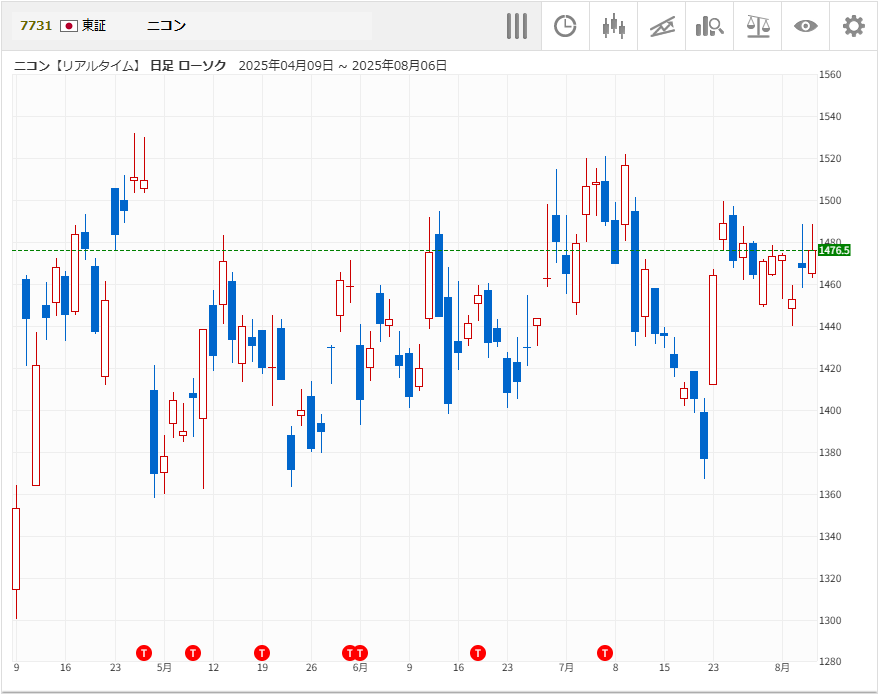Click the Japan flag icon

pyautogui.click(x=68, y=26)
